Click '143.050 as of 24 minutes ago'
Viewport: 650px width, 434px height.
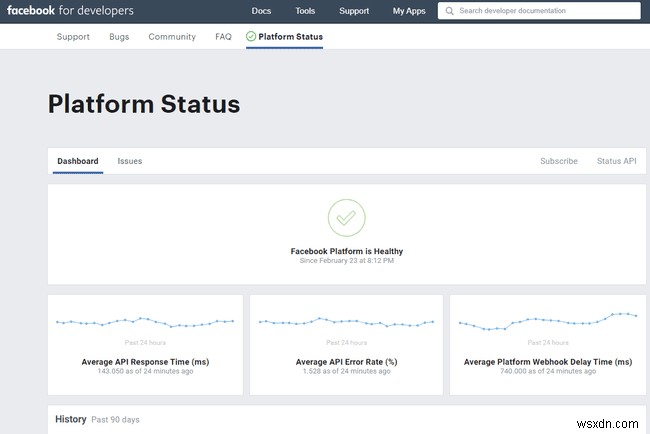[x=145, y=371]
